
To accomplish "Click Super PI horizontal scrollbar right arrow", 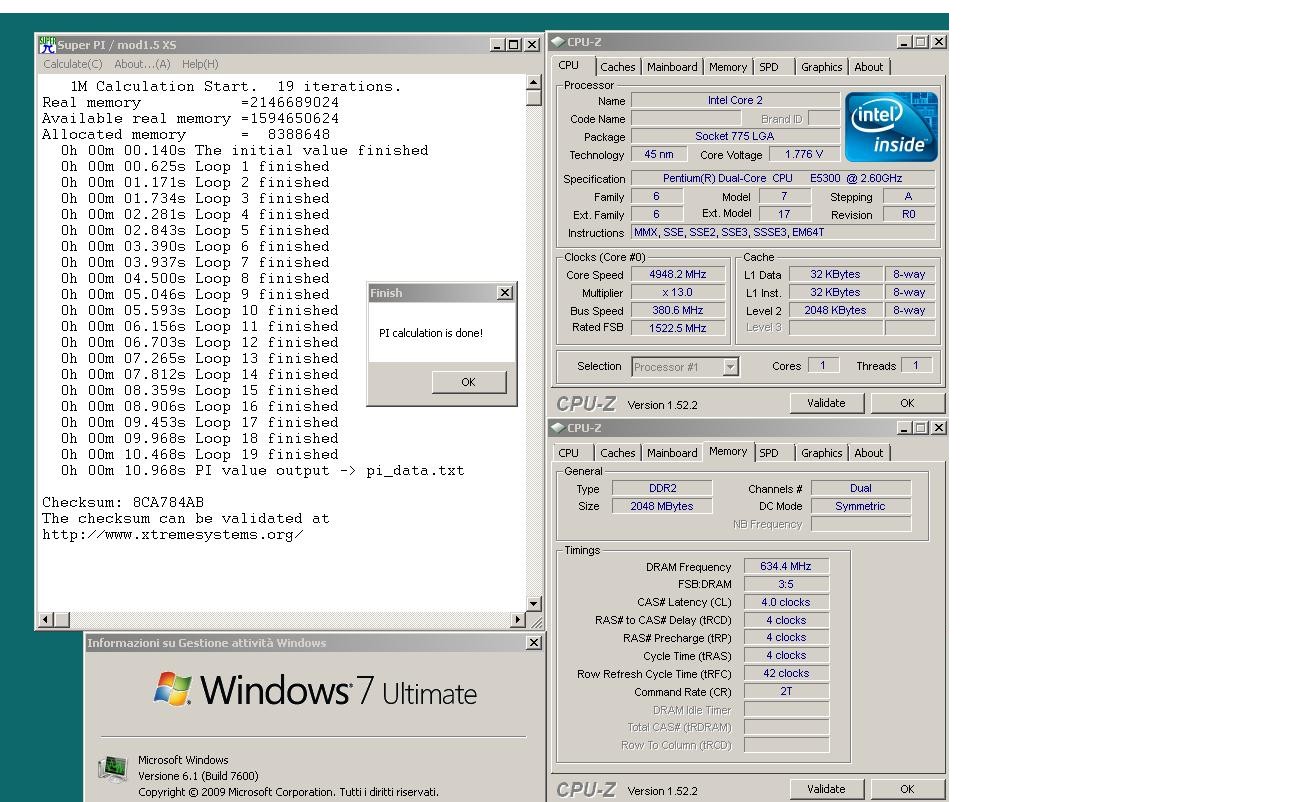I will [518, 620].
